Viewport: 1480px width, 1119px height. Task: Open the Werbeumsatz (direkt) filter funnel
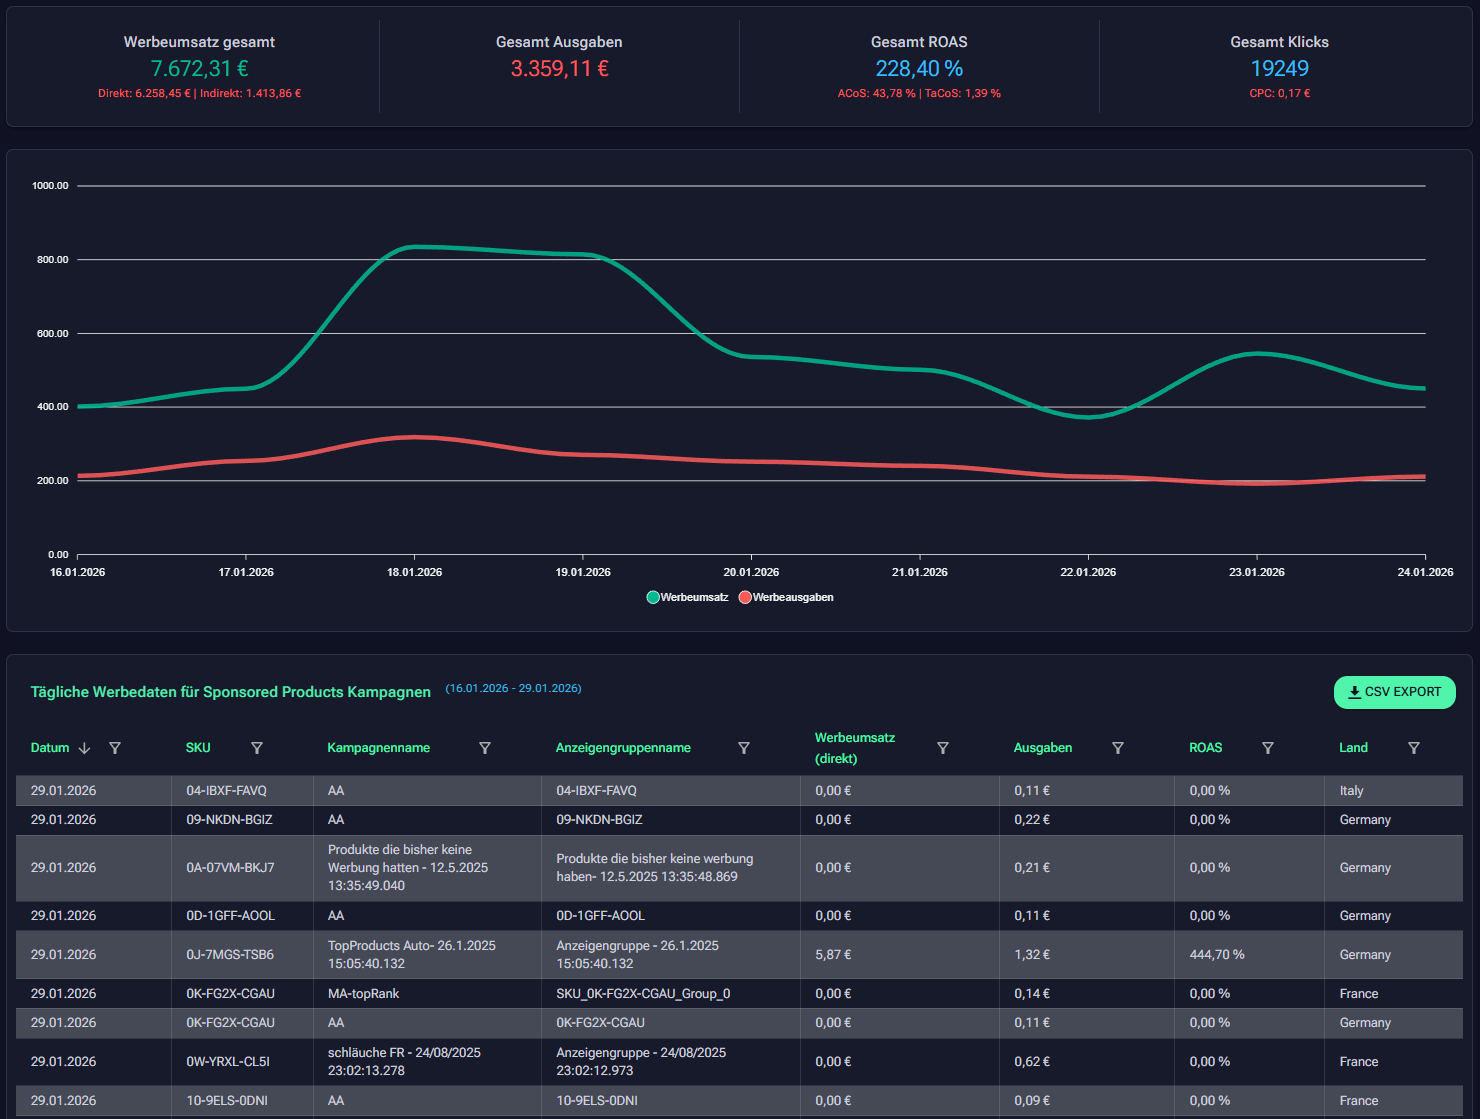[x=942, y=748]
